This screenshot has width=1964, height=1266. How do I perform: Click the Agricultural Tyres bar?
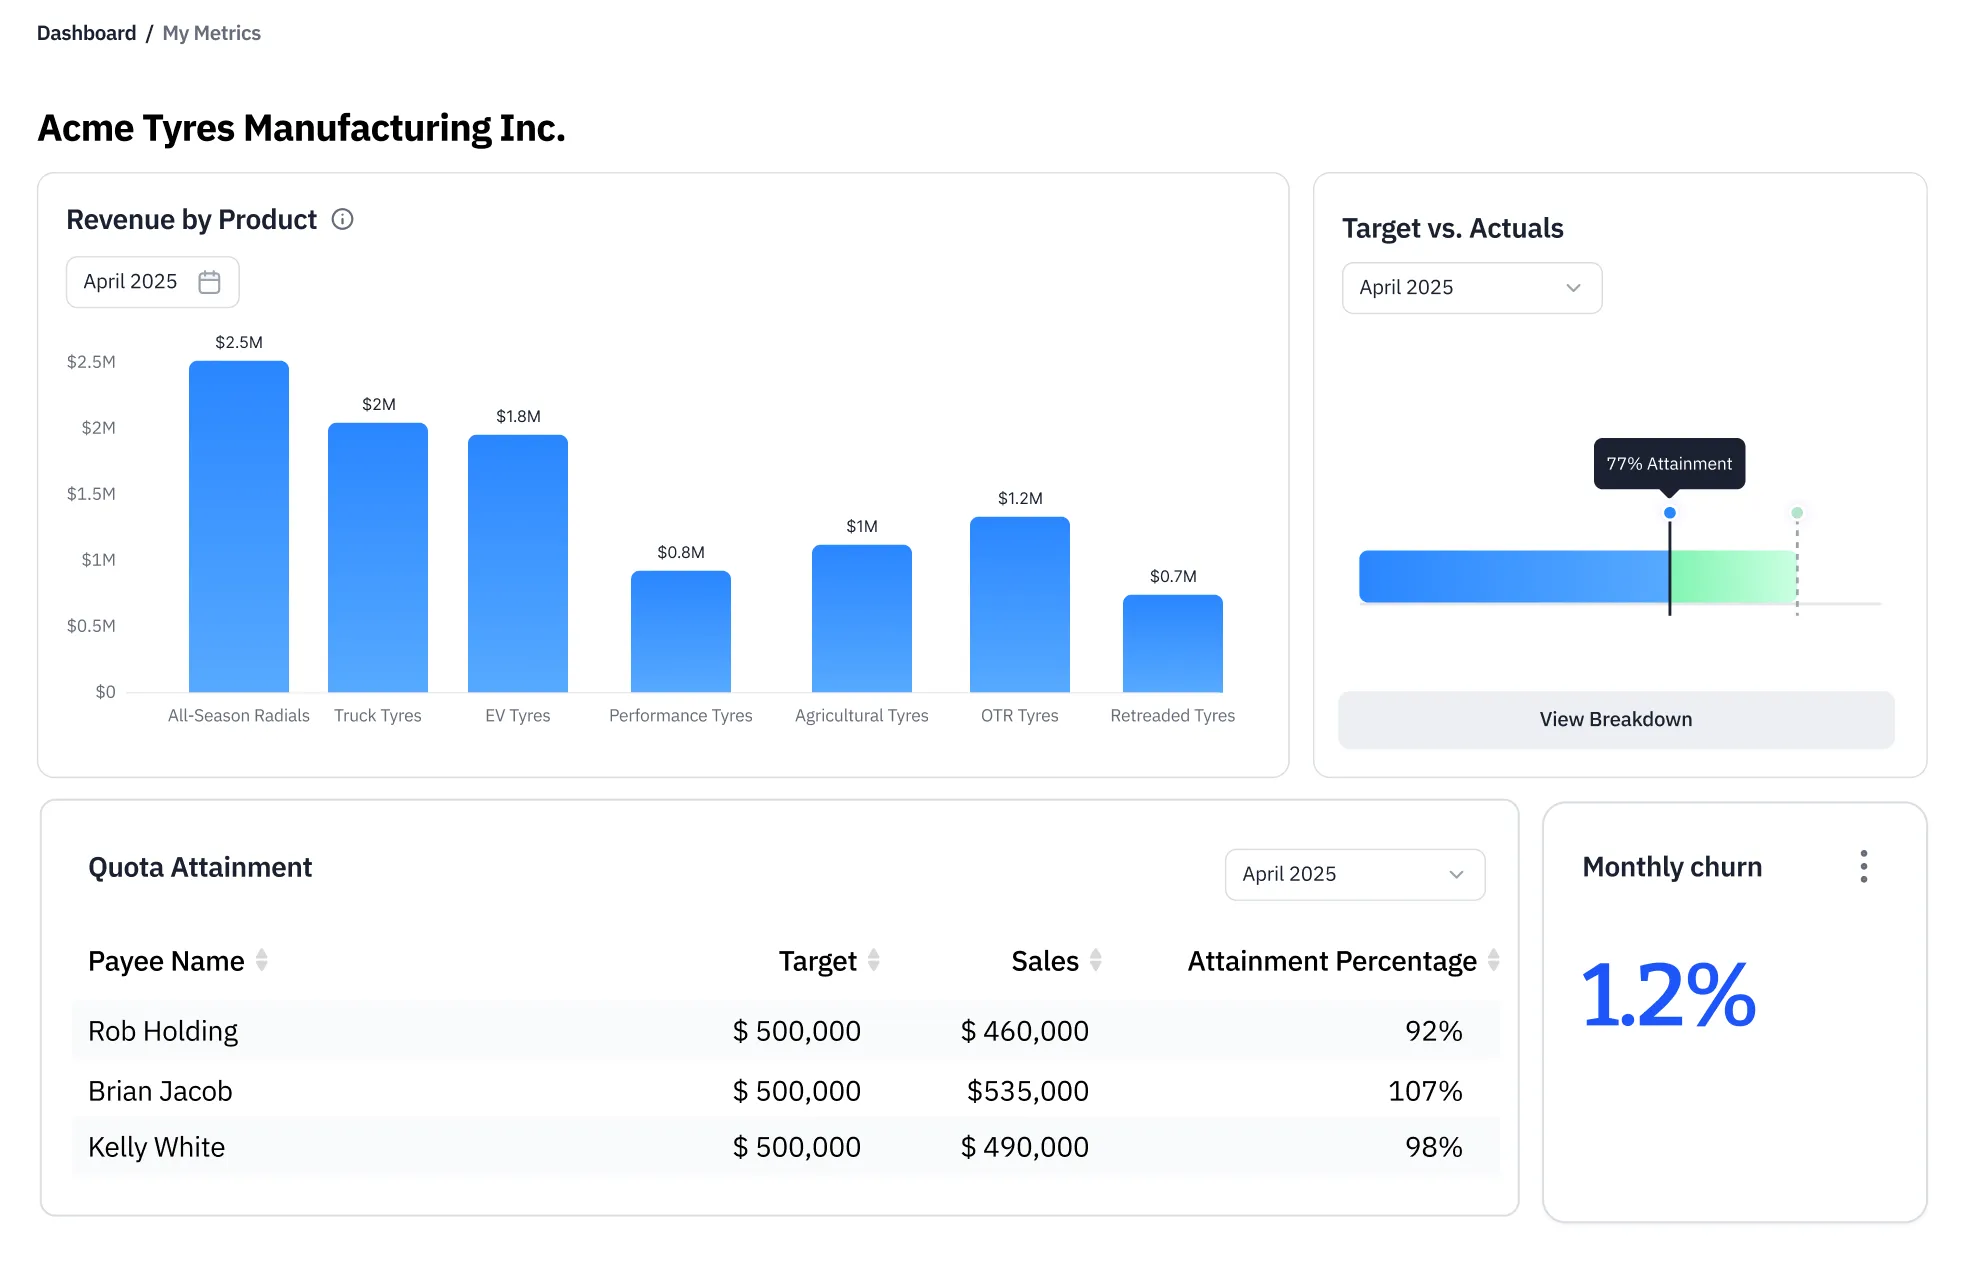862,618
